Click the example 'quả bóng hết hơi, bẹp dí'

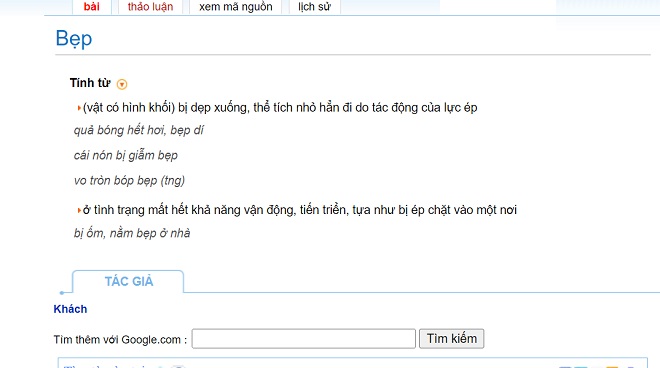point(138,130)
